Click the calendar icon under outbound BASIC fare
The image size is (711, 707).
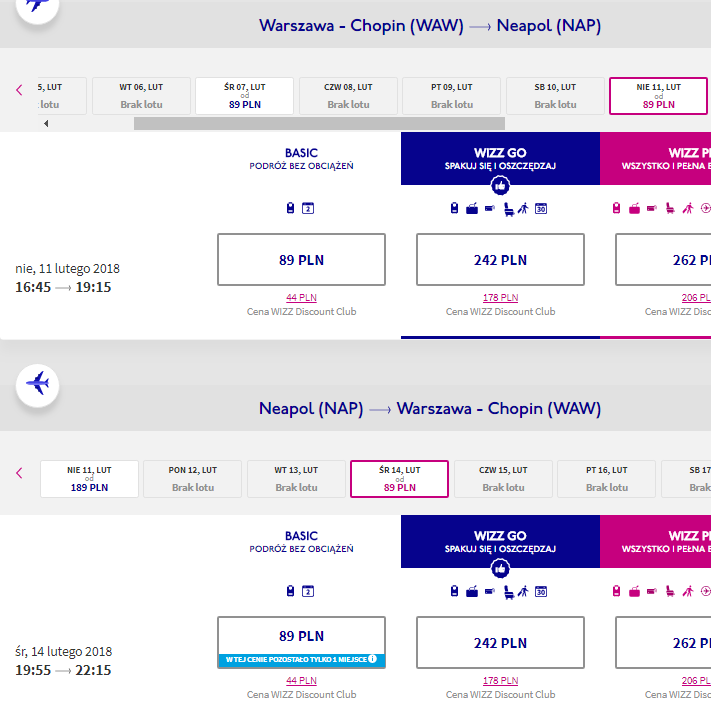308,208
